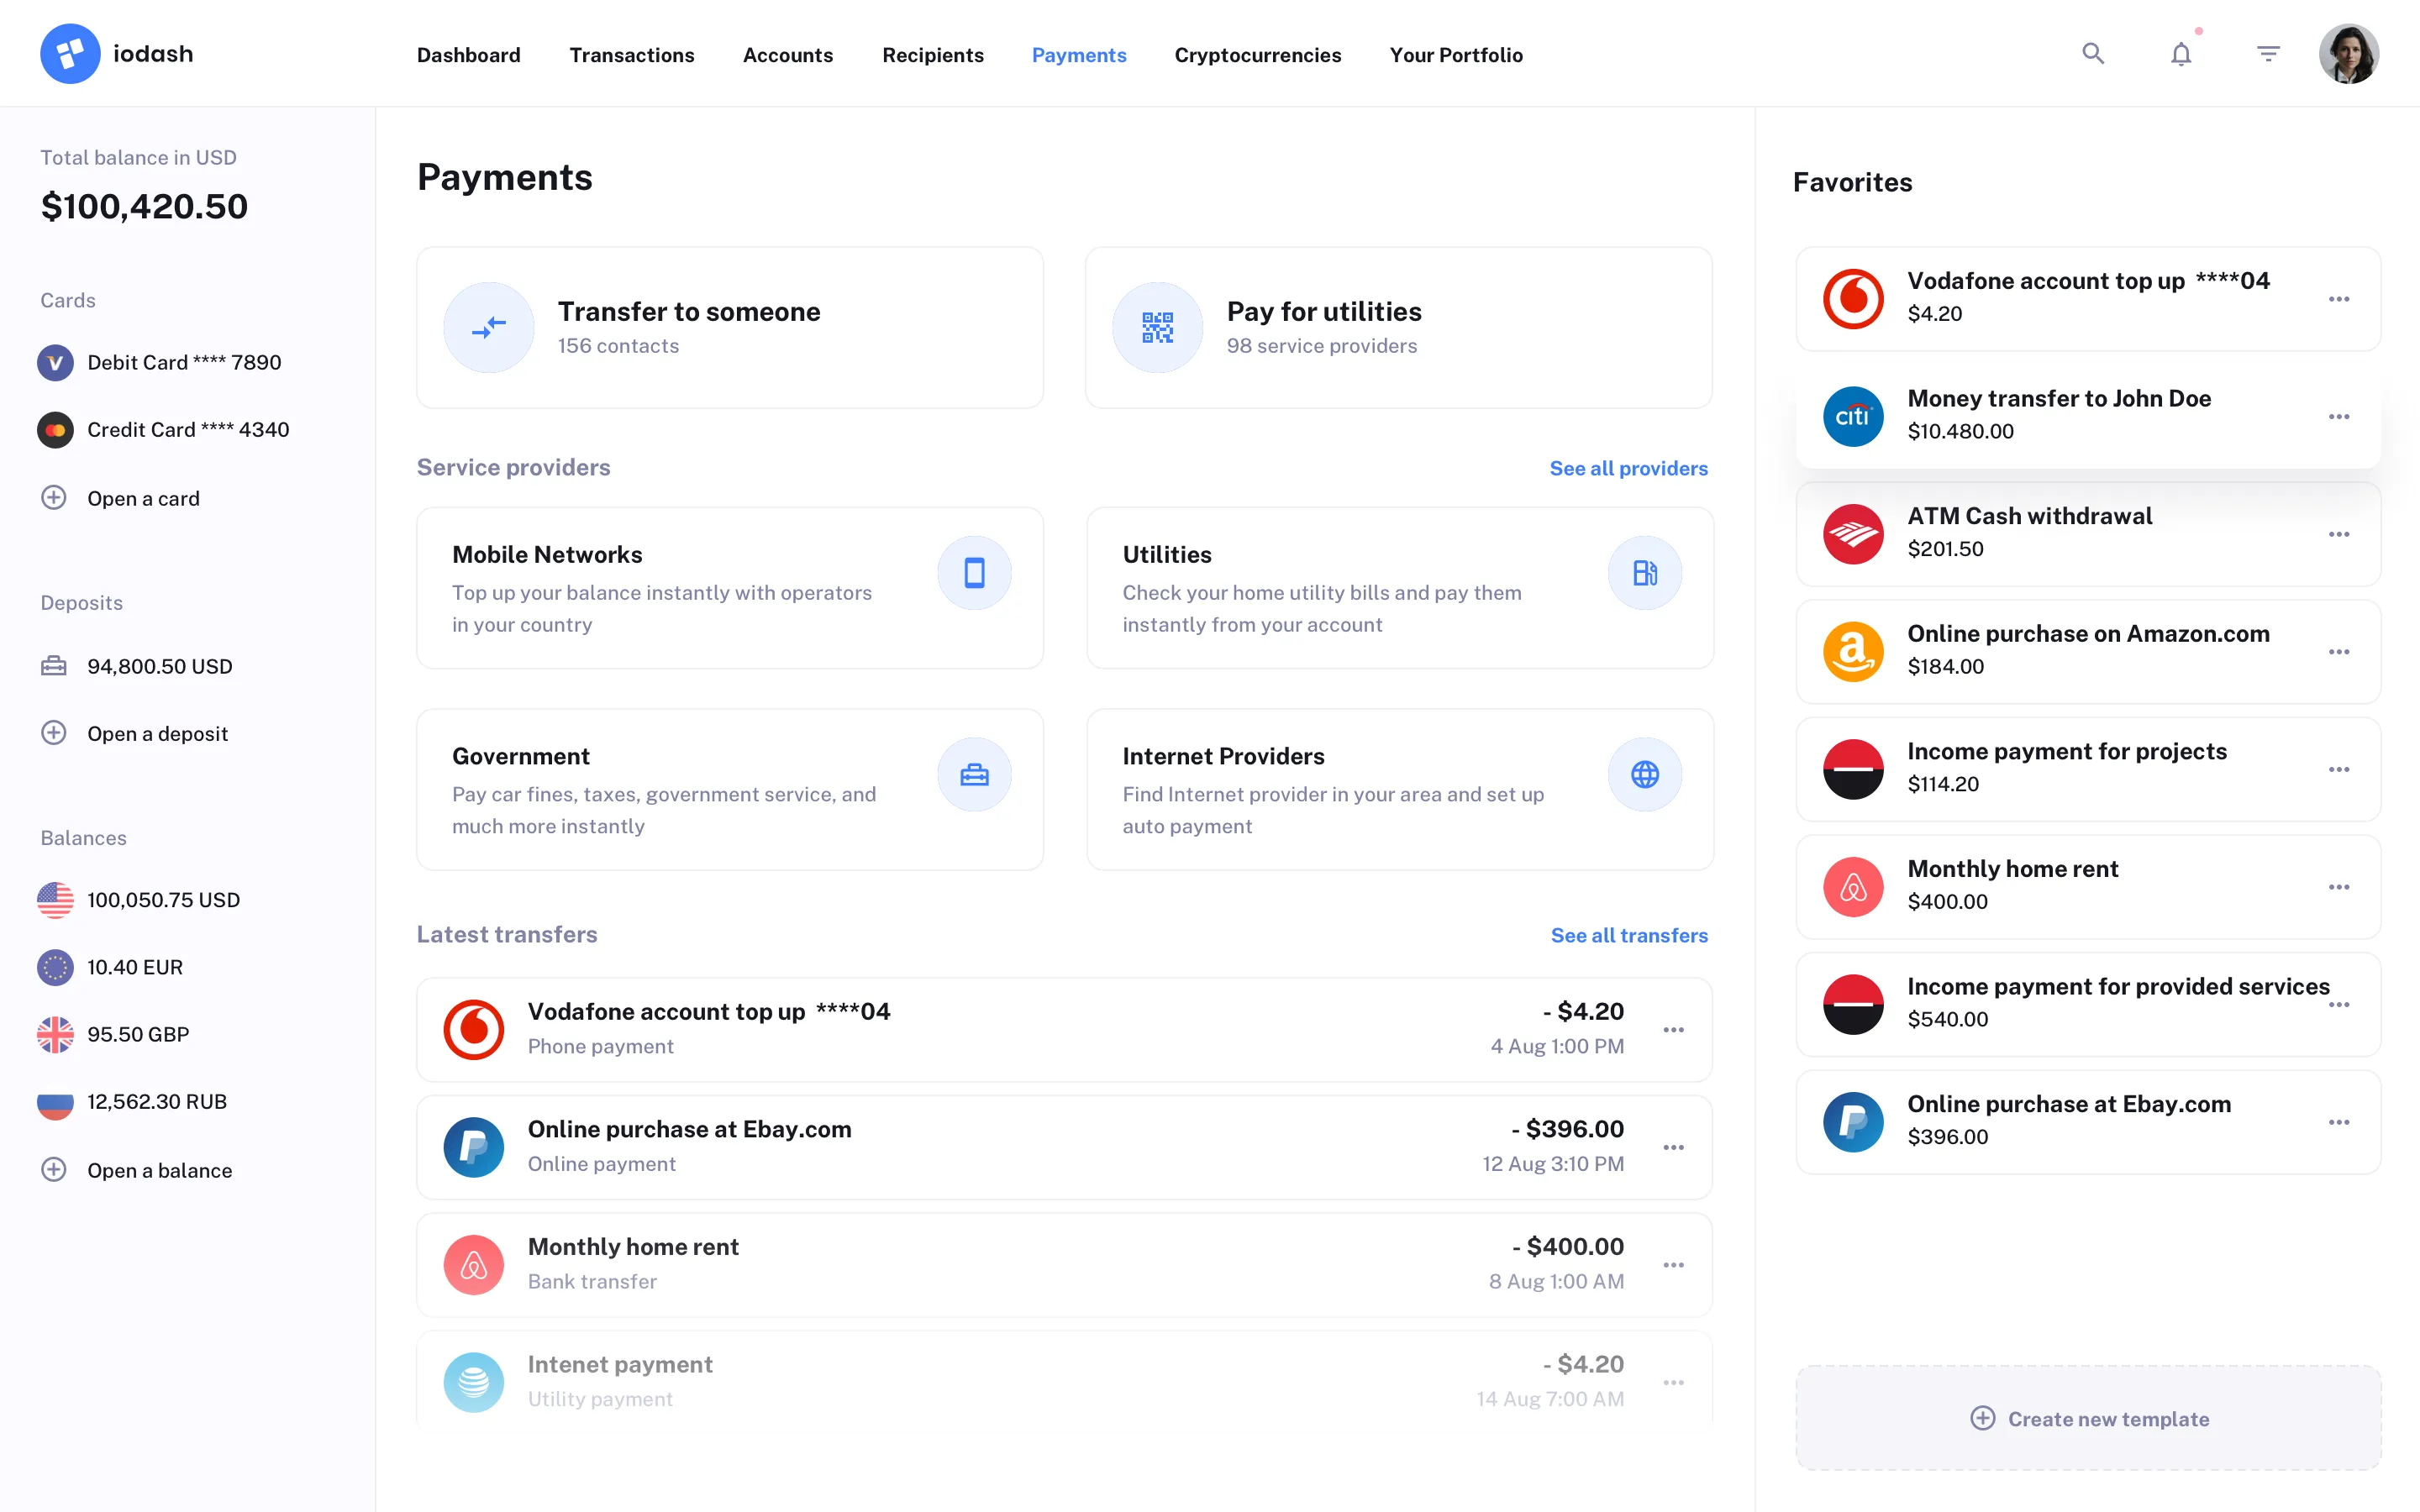The image size is (2420, 1512).
Task: Expand options for Online purchase at Ebay.com transfer
Action: click(1674, 1147)
